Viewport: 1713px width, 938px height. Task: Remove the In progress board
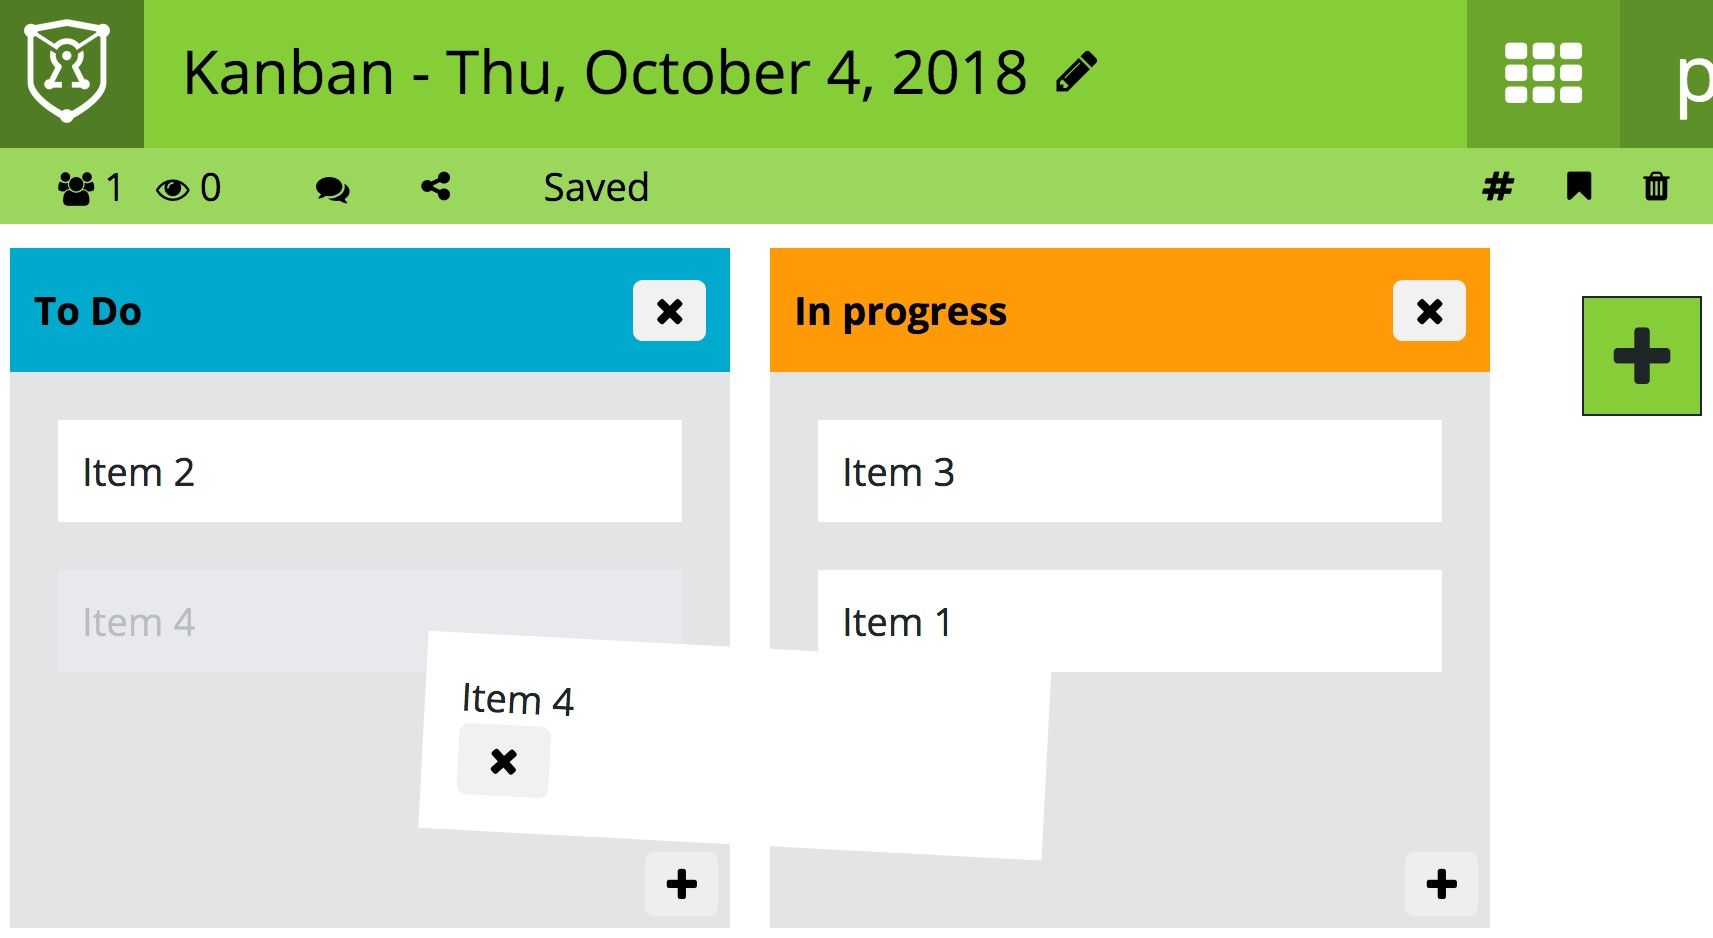tap(1429, 311)
